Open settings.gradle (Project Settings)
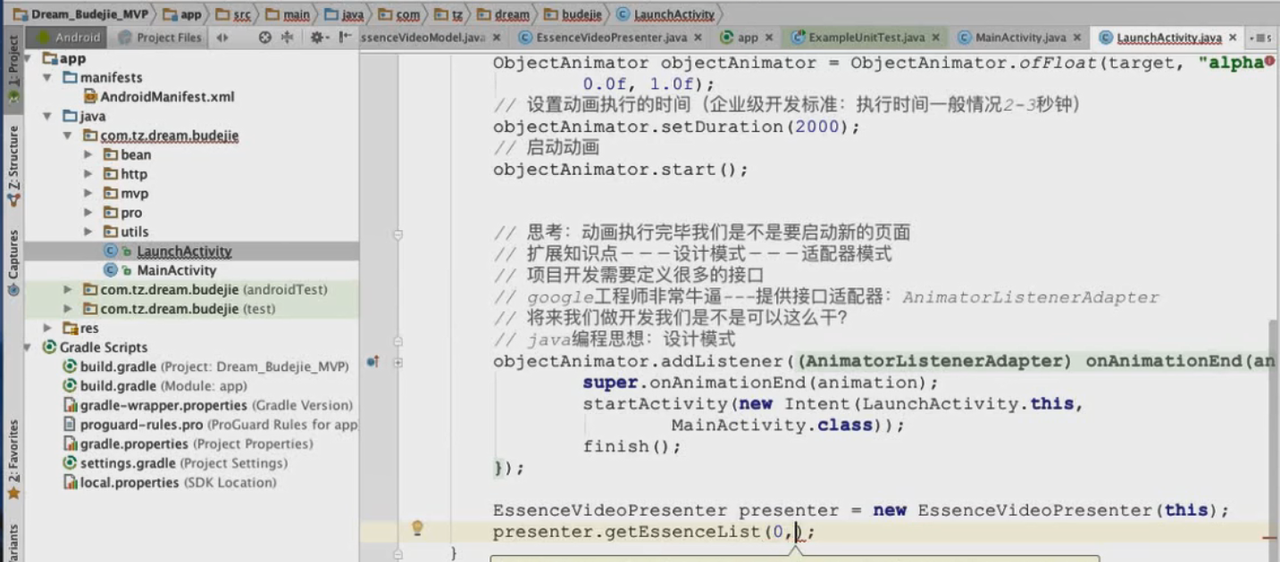 tap(175, 463)
